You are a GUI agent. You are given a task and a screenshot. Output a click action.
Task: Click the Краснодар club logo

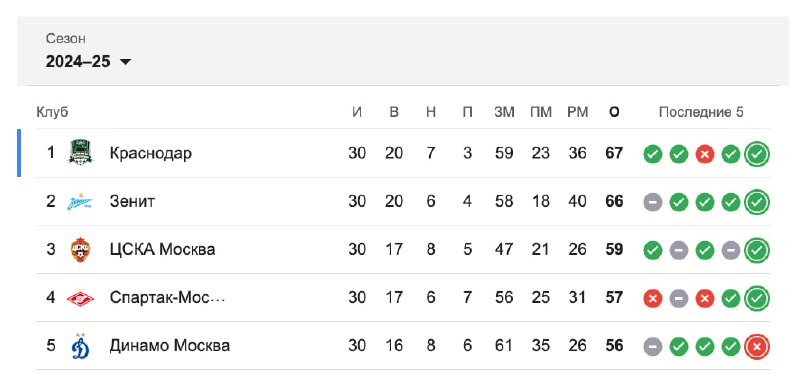[x=81, y=153]
